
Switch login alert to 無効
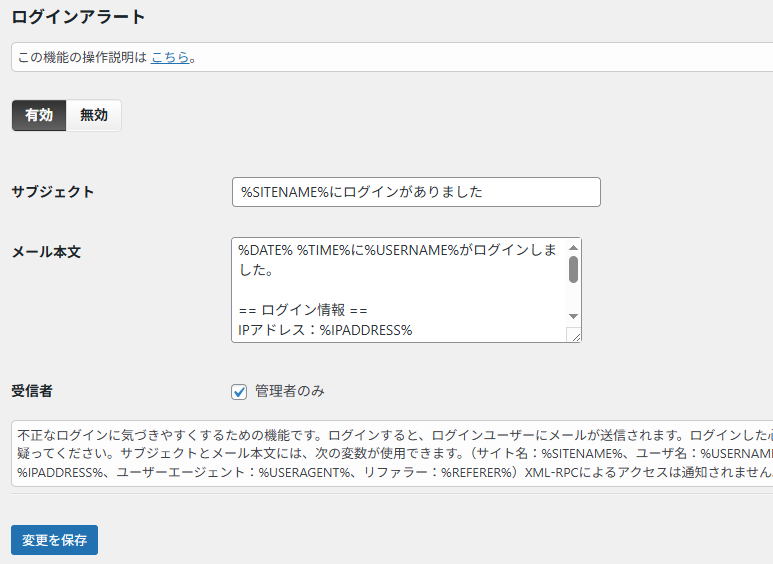[x=94, y=115]
